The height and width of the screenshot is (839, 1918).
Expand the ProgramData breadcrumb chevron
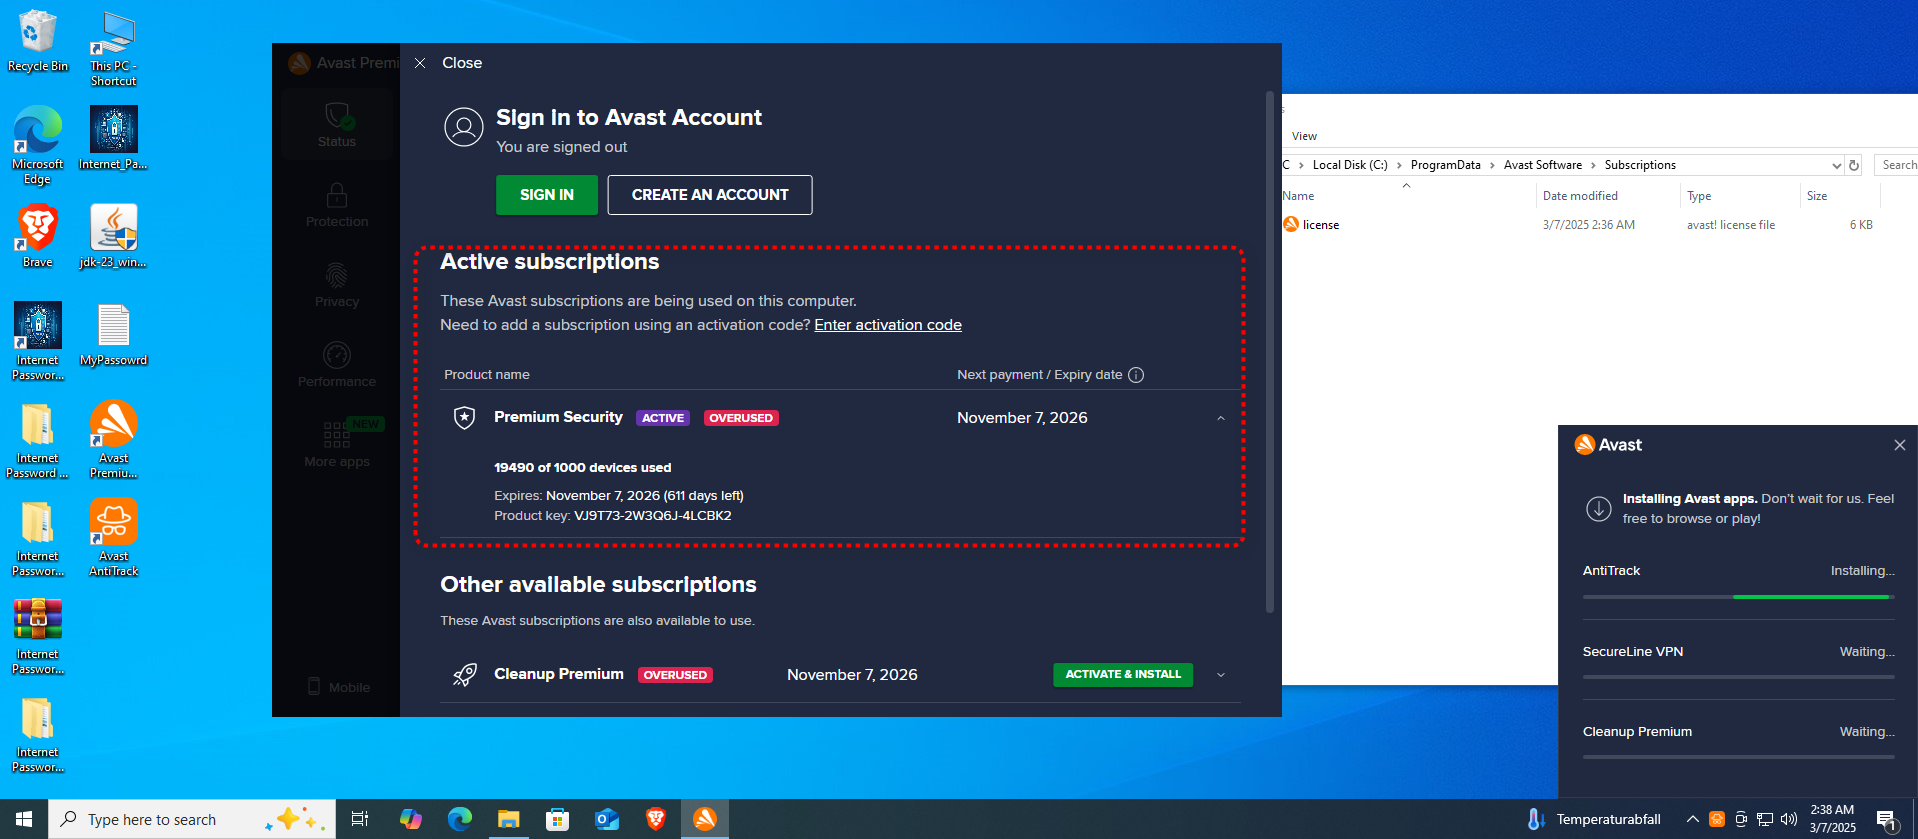click(x=1492, y=165)
